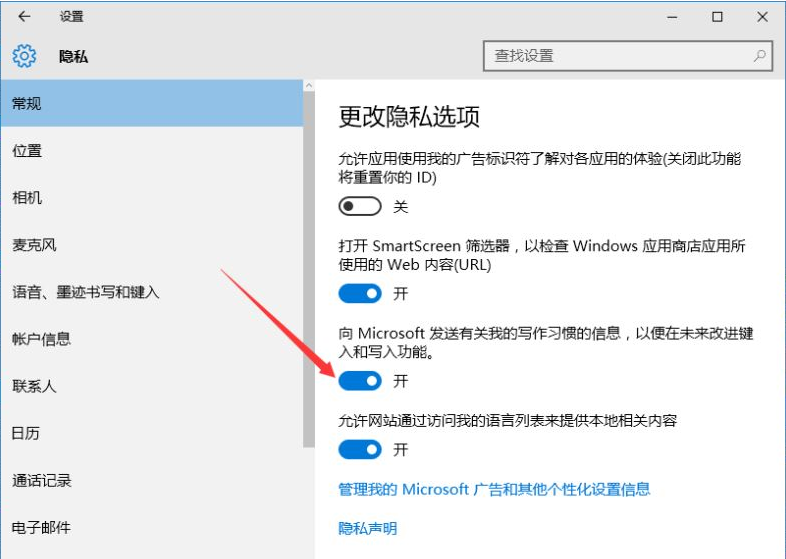Turn off the SmartScreen filter switch

tap(360, 294)
